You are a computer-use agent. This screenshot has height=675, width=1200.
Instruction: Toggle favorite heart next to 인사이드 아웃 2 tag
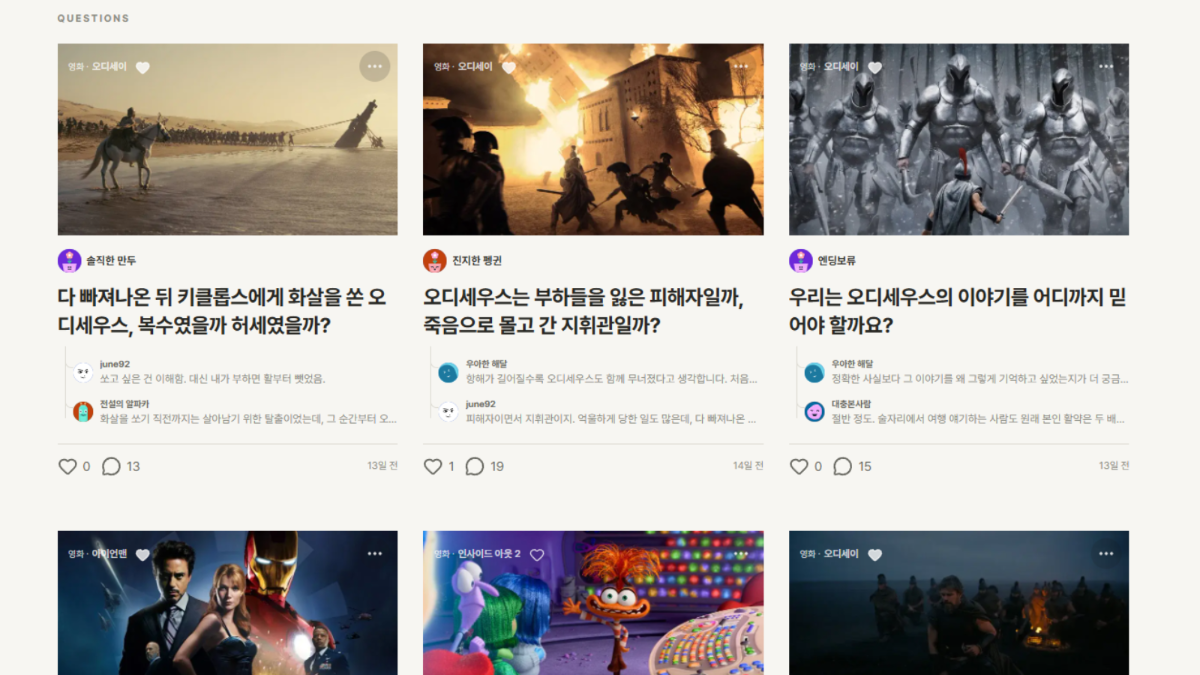pyautogui.click(x=537, y=555)
